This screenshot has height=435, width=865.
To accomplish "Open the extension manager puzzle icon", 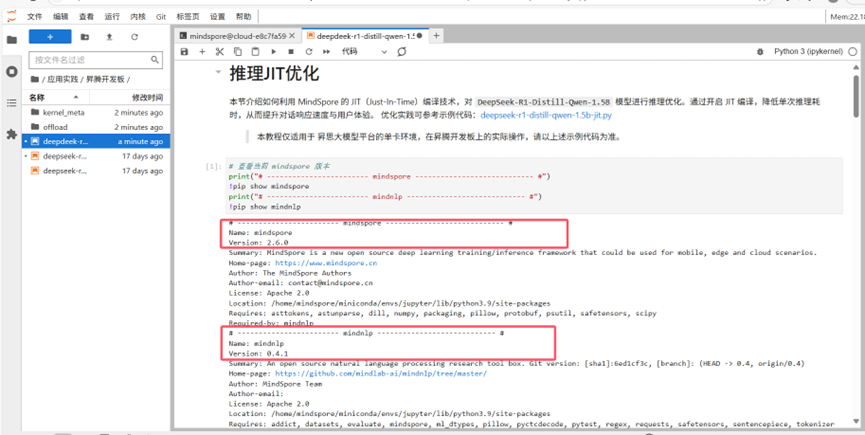I will point(11,134).
